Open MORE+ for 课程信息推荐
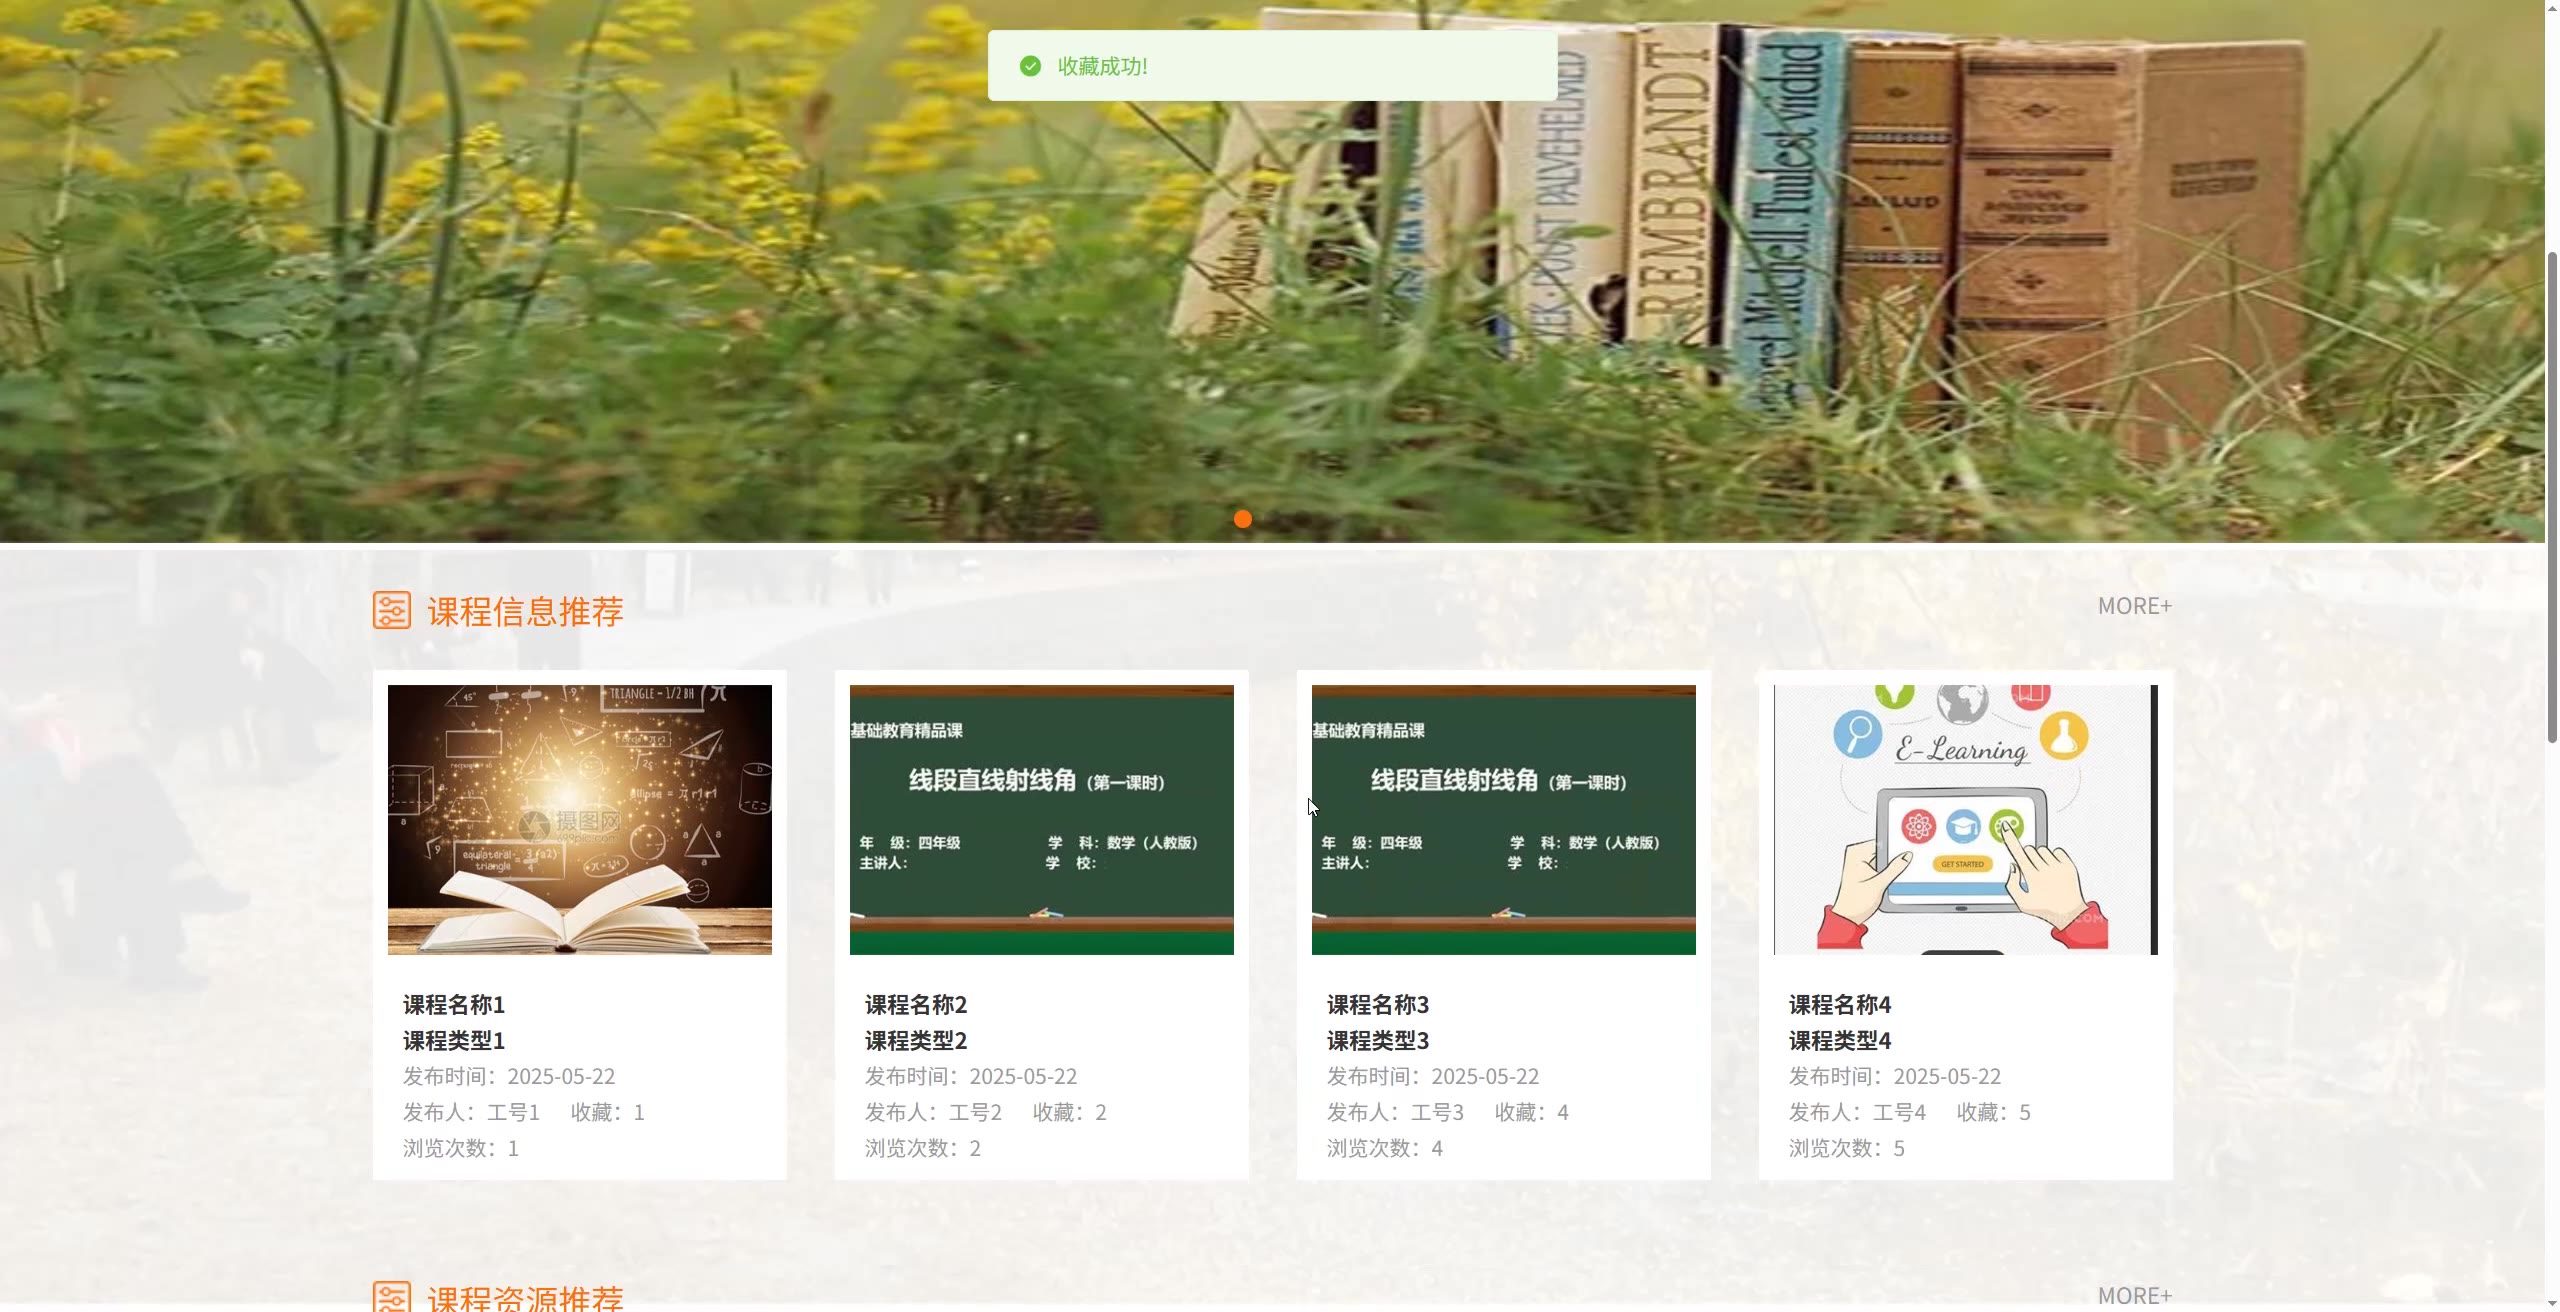2560x1312 pixels. pyautogui.click(x=2134, y=606)
